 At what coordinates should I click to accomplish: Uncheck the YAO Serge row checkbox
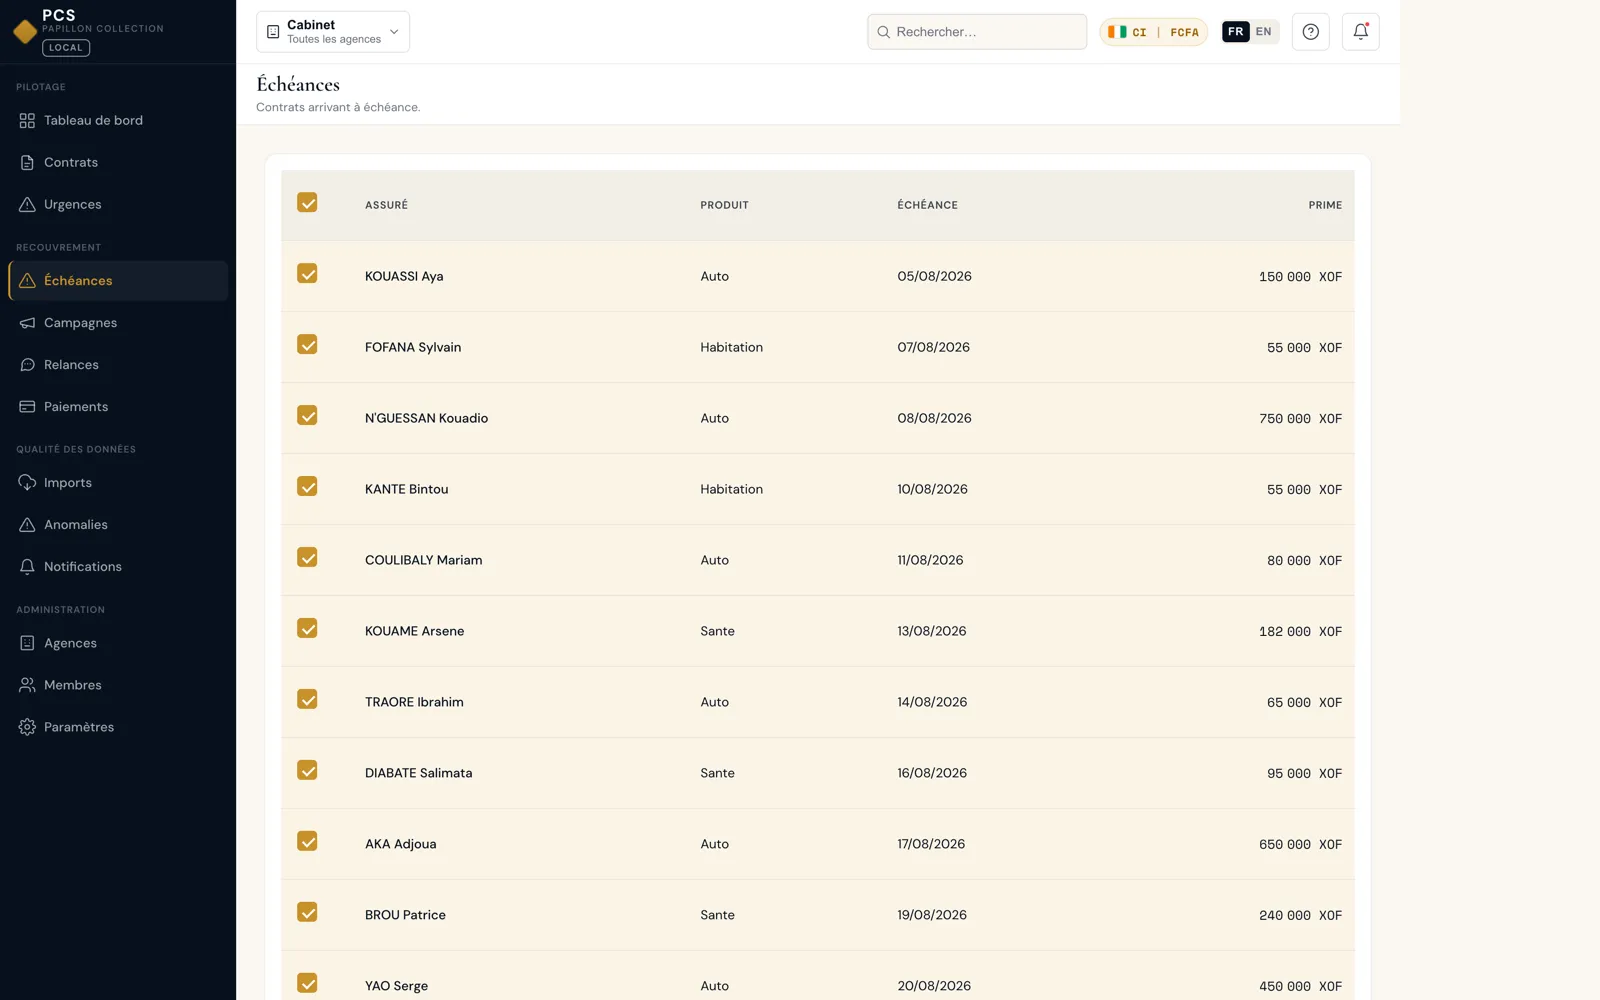tap(307, 984)
